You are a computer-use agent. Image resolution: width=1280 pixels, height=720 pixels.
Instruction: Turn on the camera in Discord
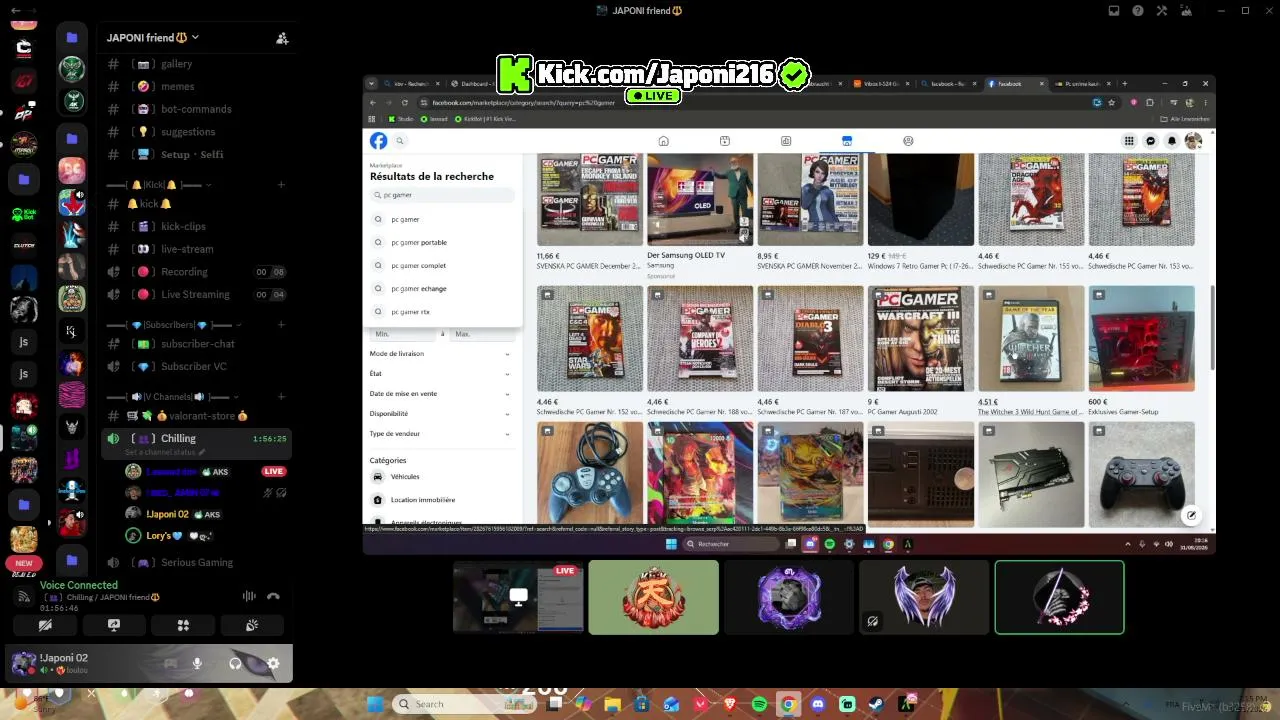pyautogui.click(x=45, y=625)
